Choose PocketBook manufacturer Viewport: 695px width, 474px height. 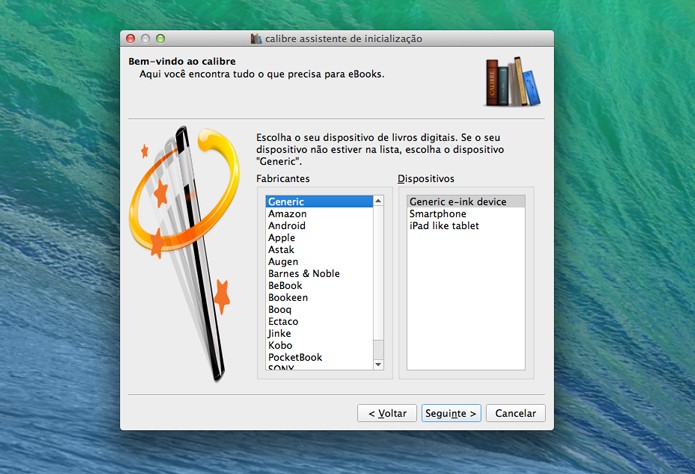(x=319, y=357)
